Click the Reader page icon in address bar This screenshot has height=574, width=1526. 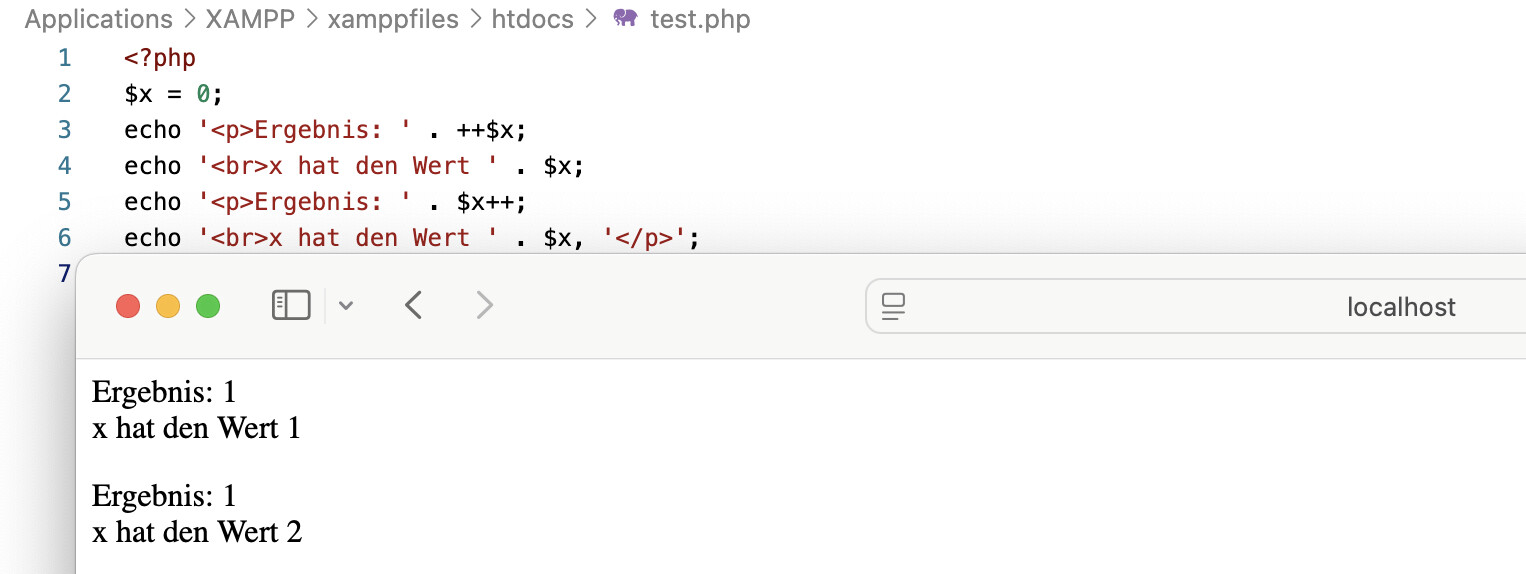(894, 307)
